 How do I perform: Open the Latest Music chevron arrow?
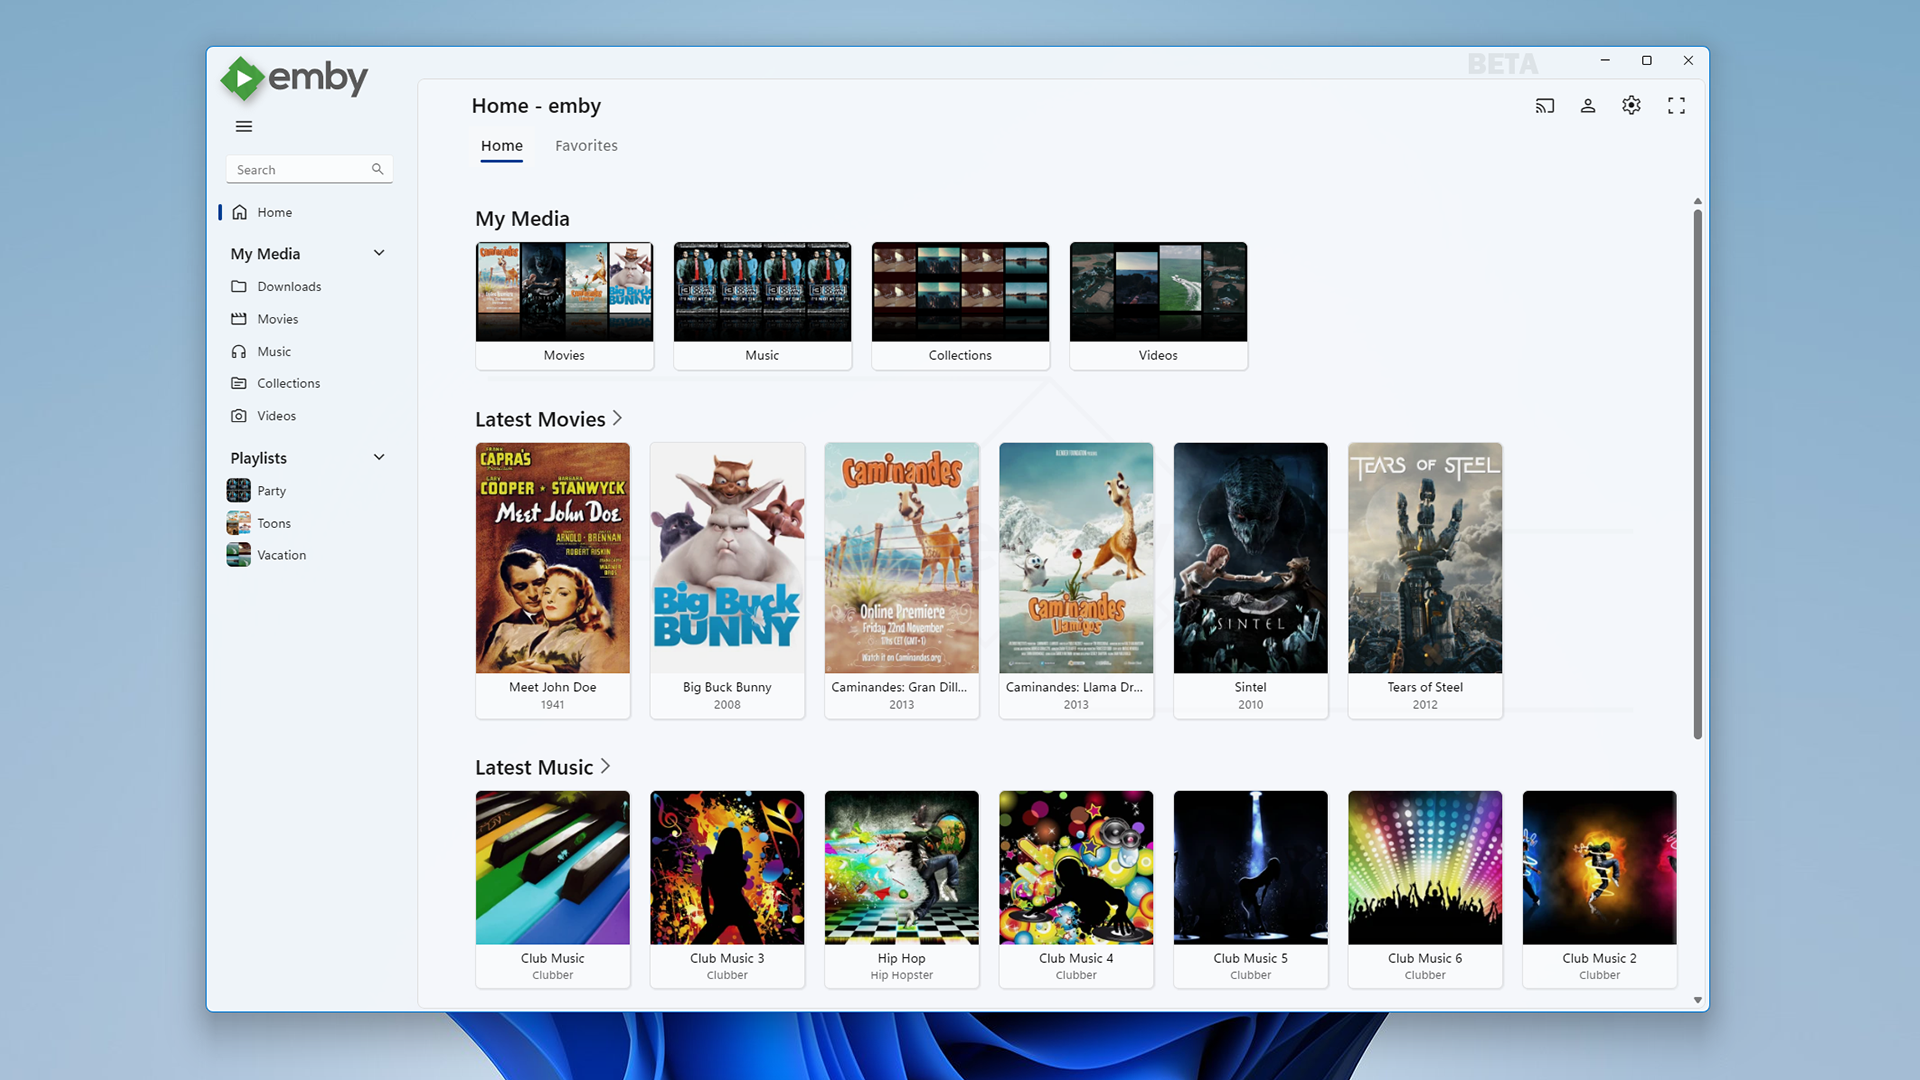pos(605,766)
